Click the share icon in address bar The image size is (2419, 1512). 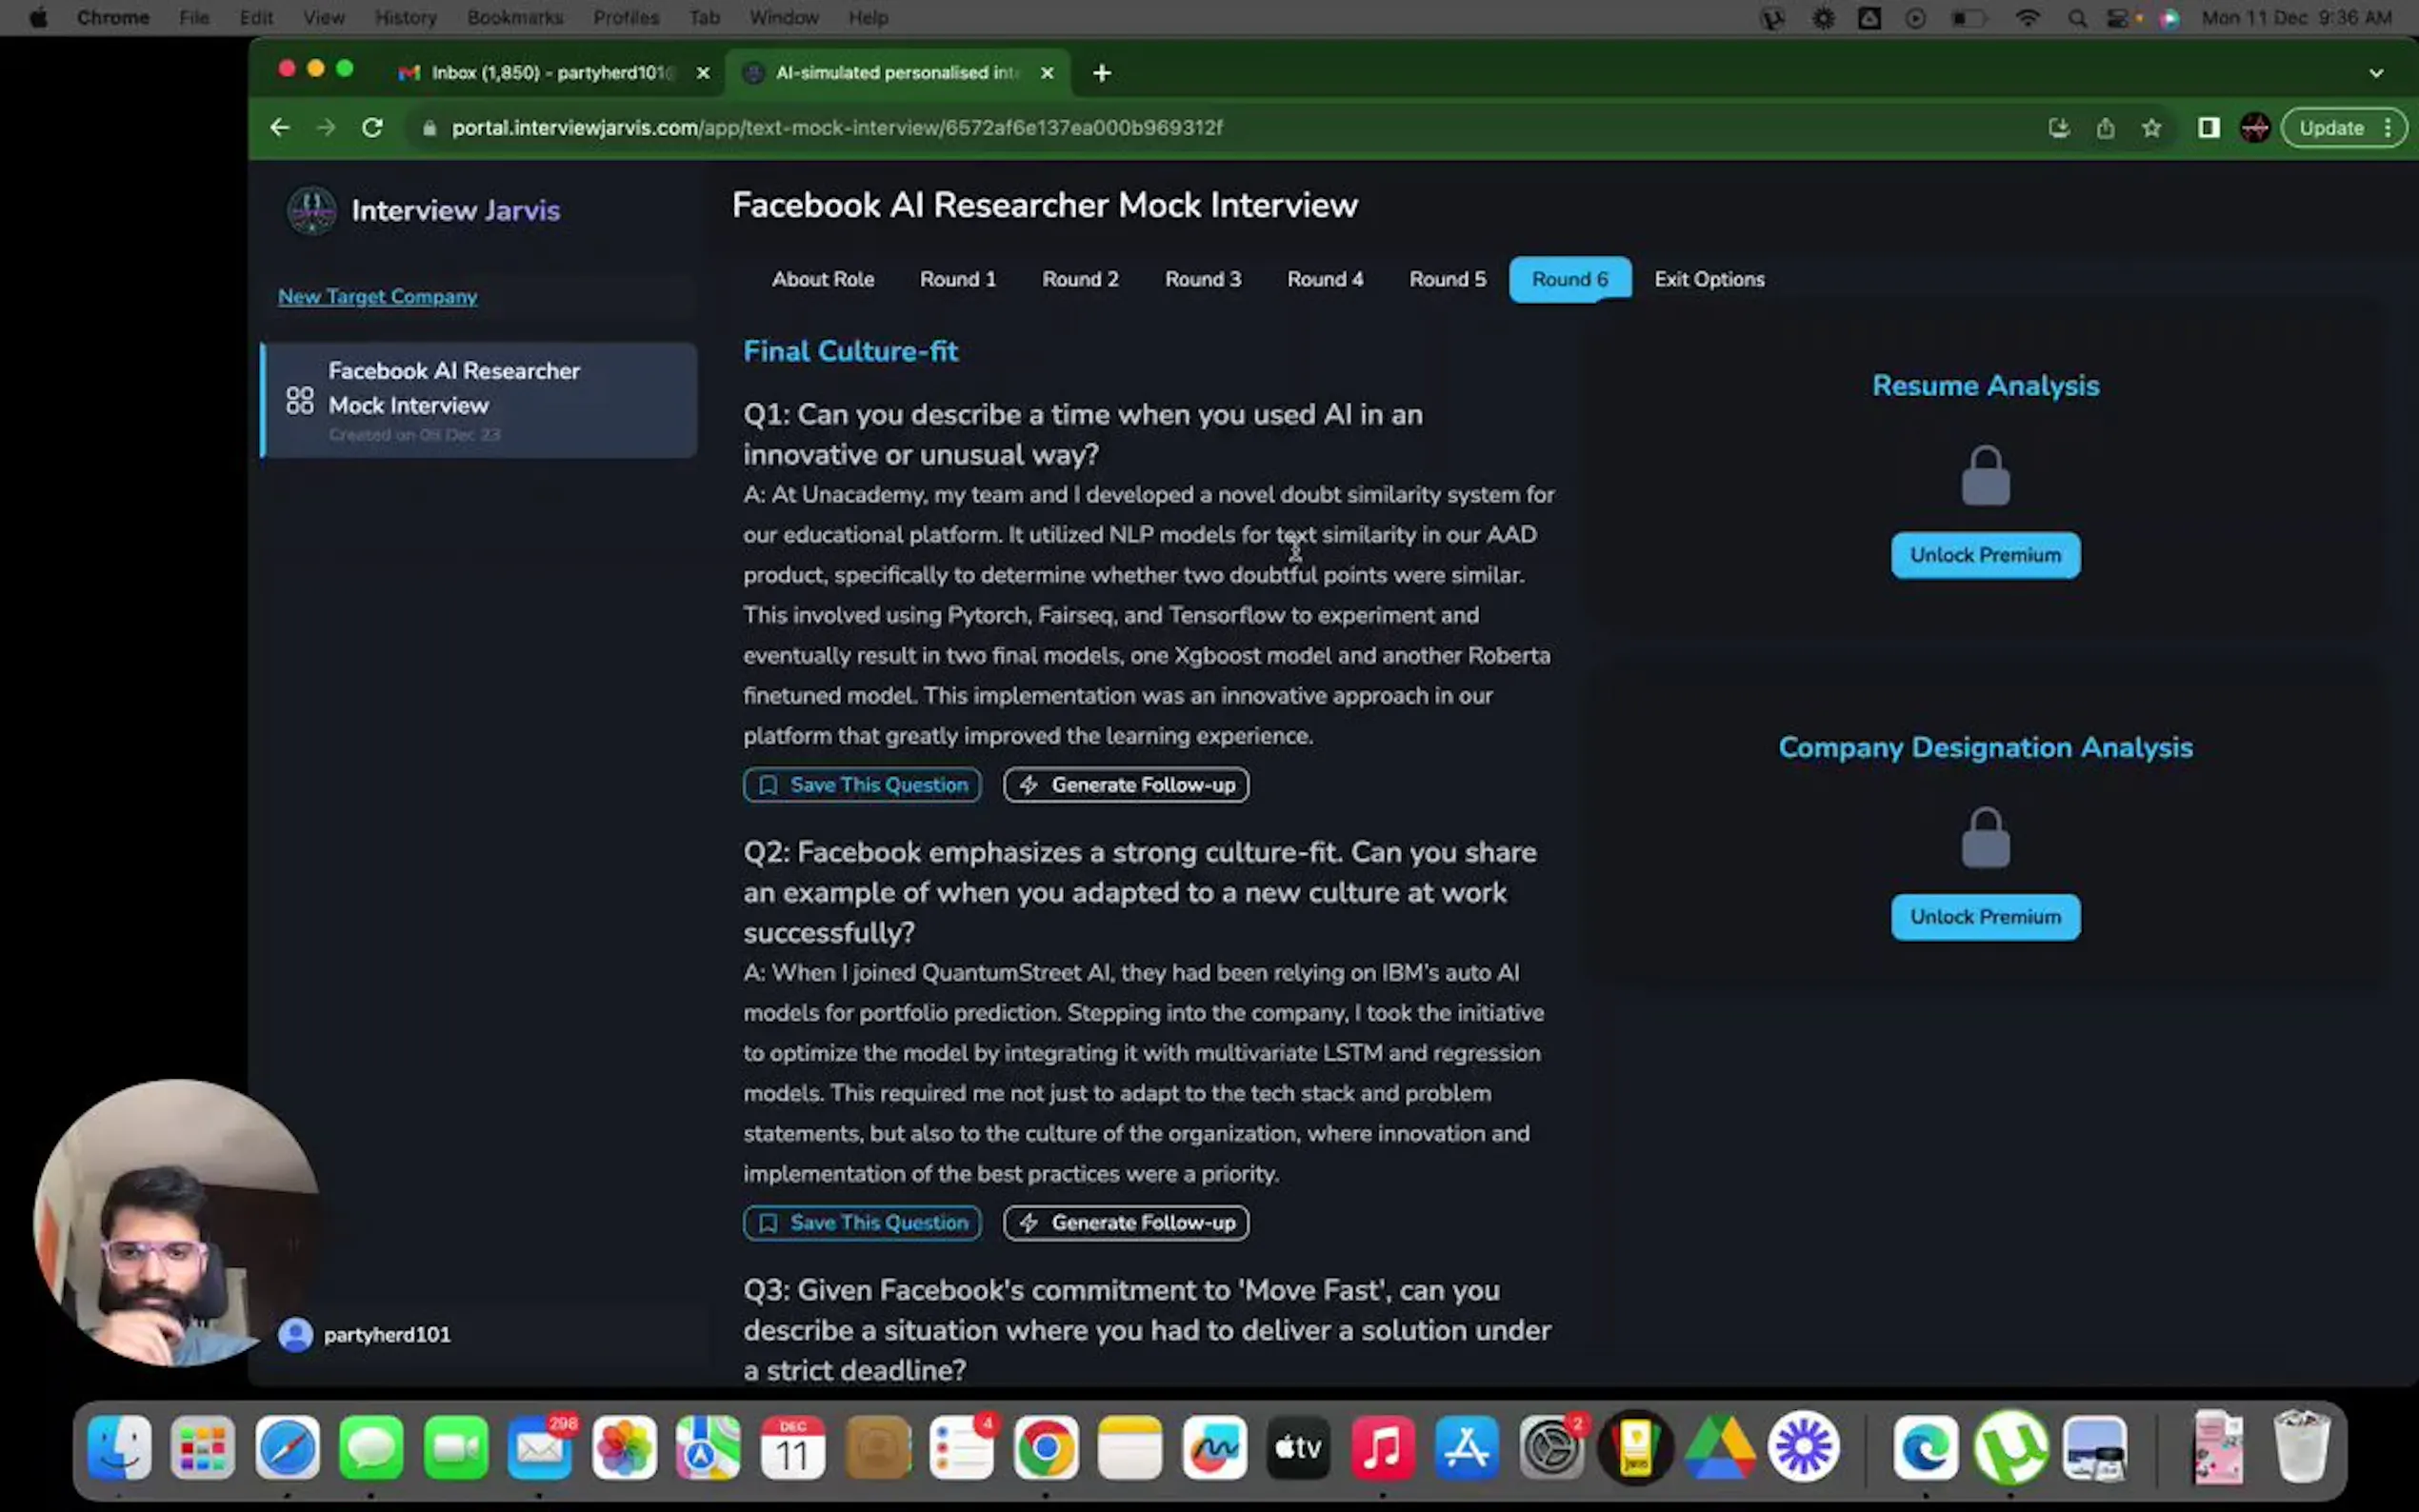tap(2105, 128)
